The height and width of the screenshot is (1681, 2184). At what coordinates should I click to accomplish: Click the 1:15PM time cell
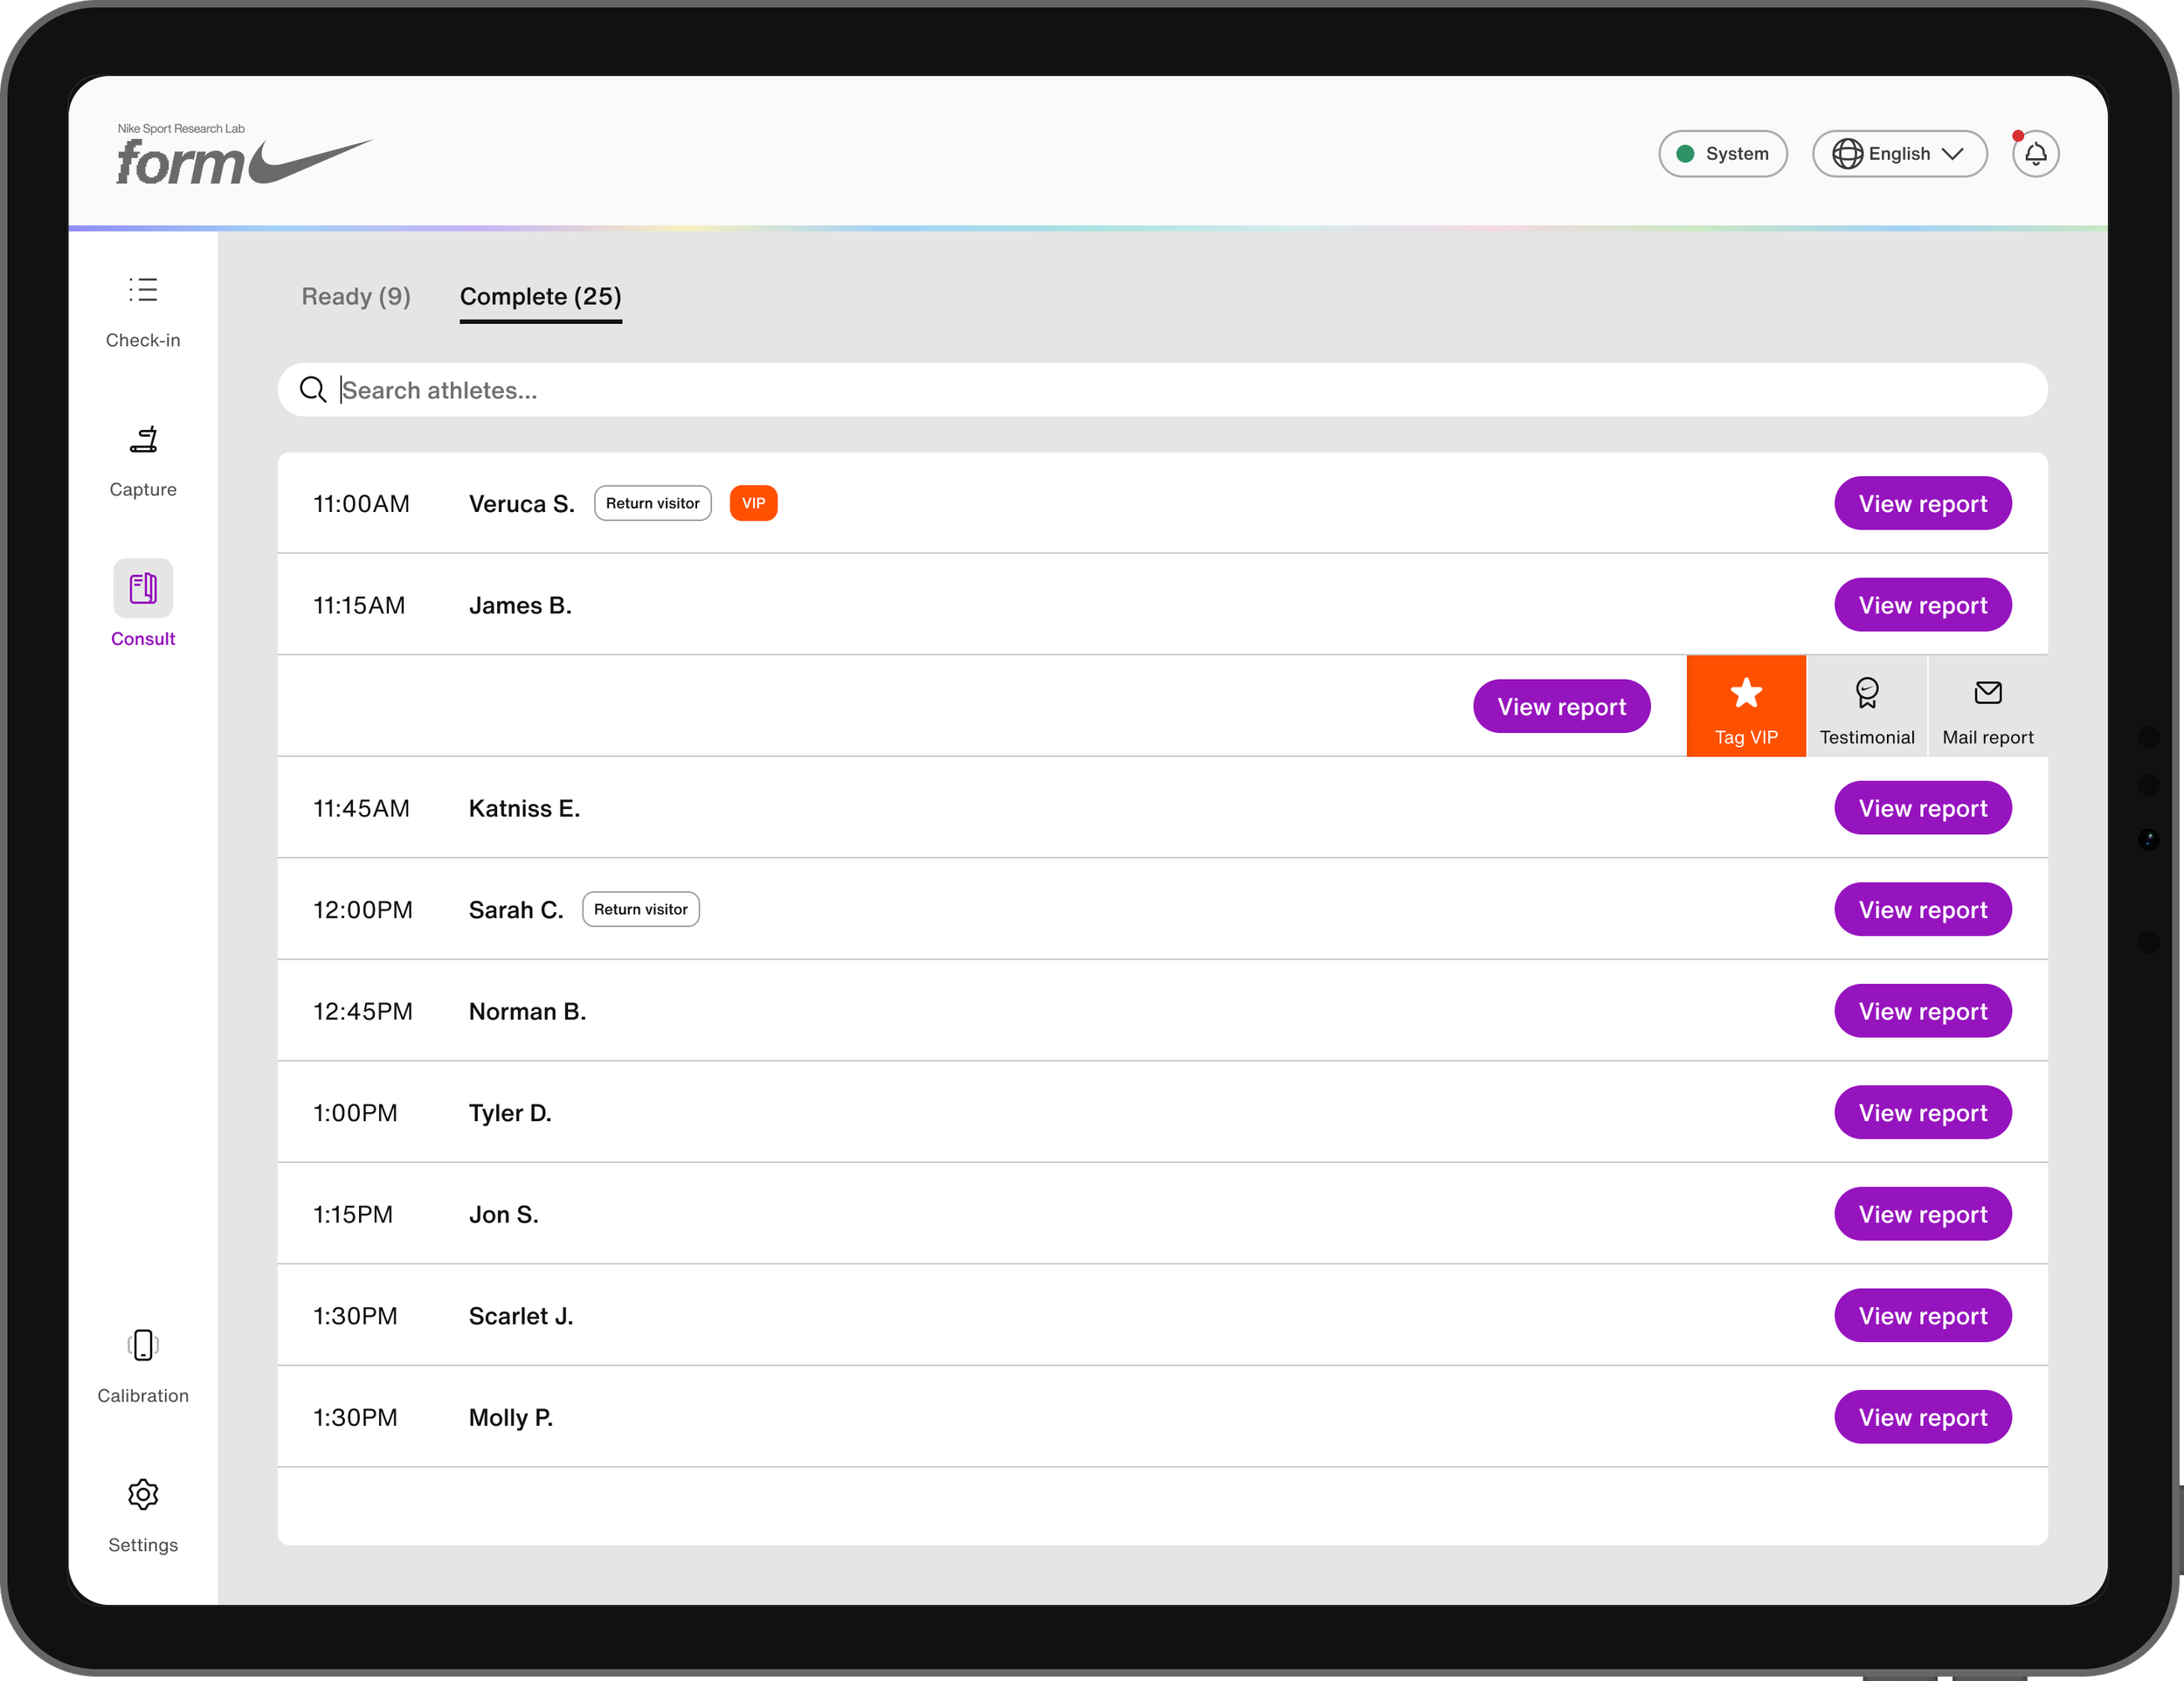coord(352,1214)
